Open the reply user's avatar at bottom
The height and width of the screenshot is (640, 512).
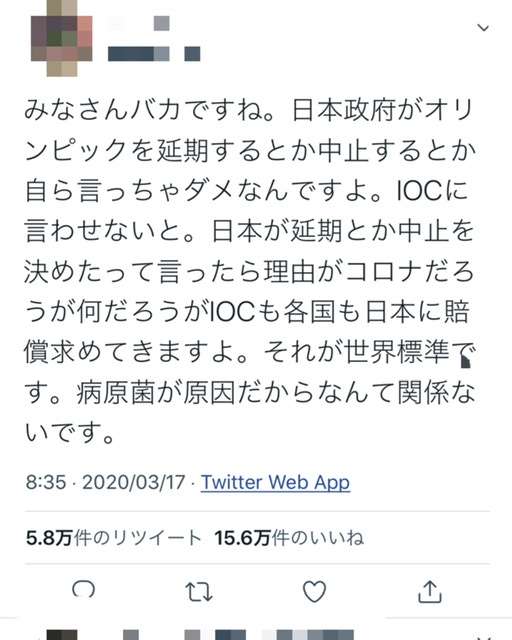62,635
